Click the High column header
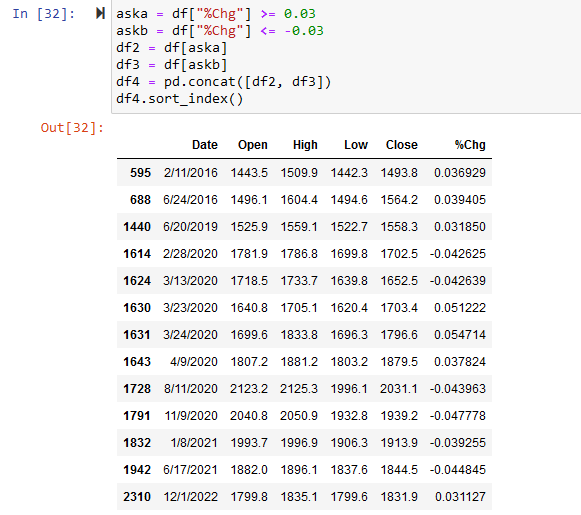Viewport: 581px width, 515px height. pyautogui.click(x=305, y=145)
